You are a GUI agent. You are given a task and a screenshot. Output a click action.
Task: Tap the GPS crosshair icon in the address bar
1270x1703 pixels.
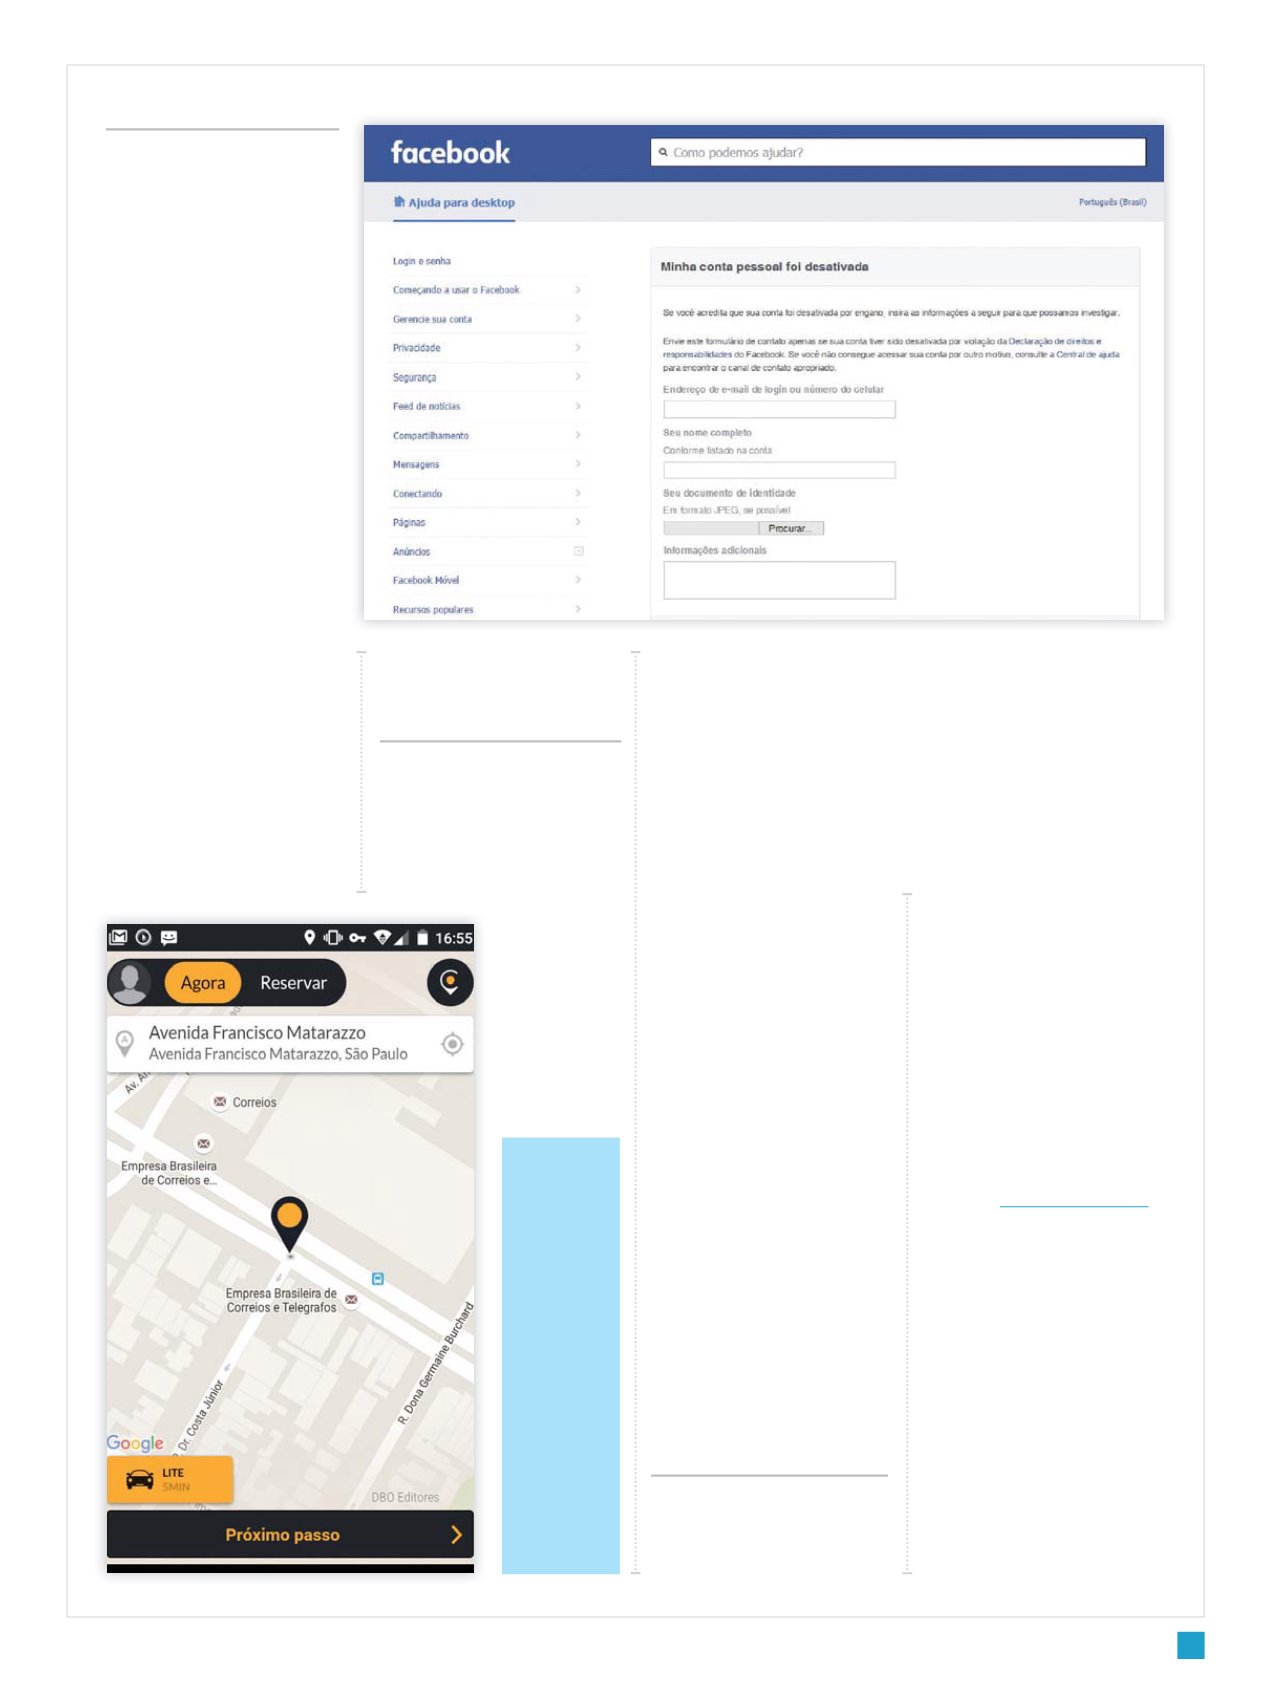[452, 1044]
